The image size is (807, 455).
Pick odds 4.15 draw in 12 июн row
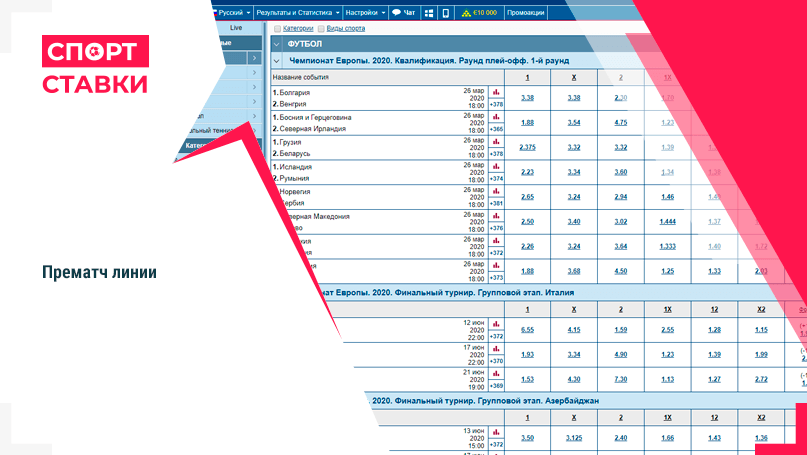574,330
